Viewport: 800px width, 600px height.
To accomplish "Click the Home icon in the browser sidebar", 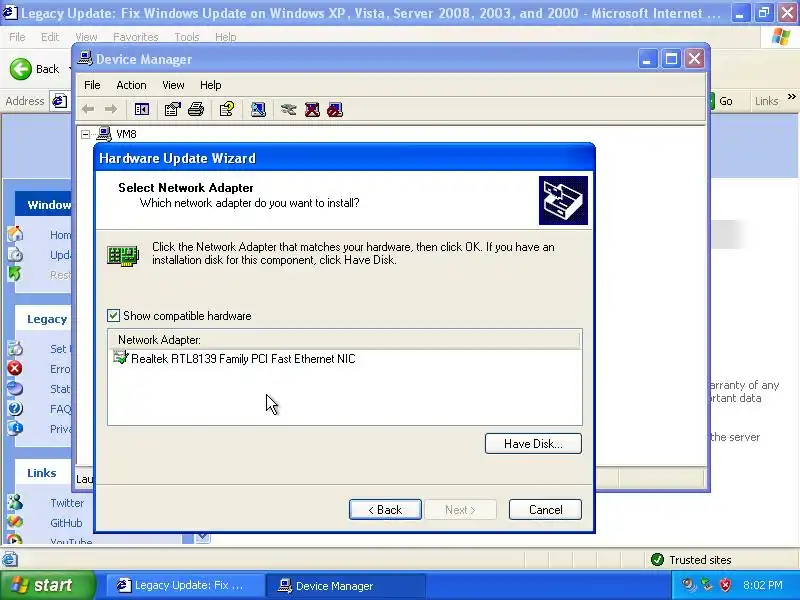I will pyautogui.click(x=15, y=234).
